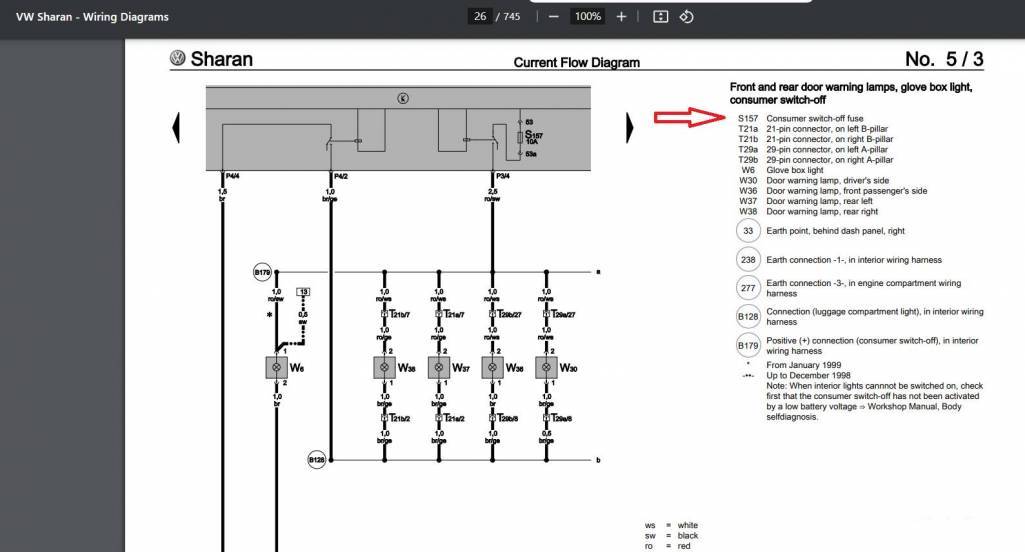The width and height of the screenshot is (1025, 552).
Task: Select the W37 door warning lamp symbol
Action: coord(438,368)
